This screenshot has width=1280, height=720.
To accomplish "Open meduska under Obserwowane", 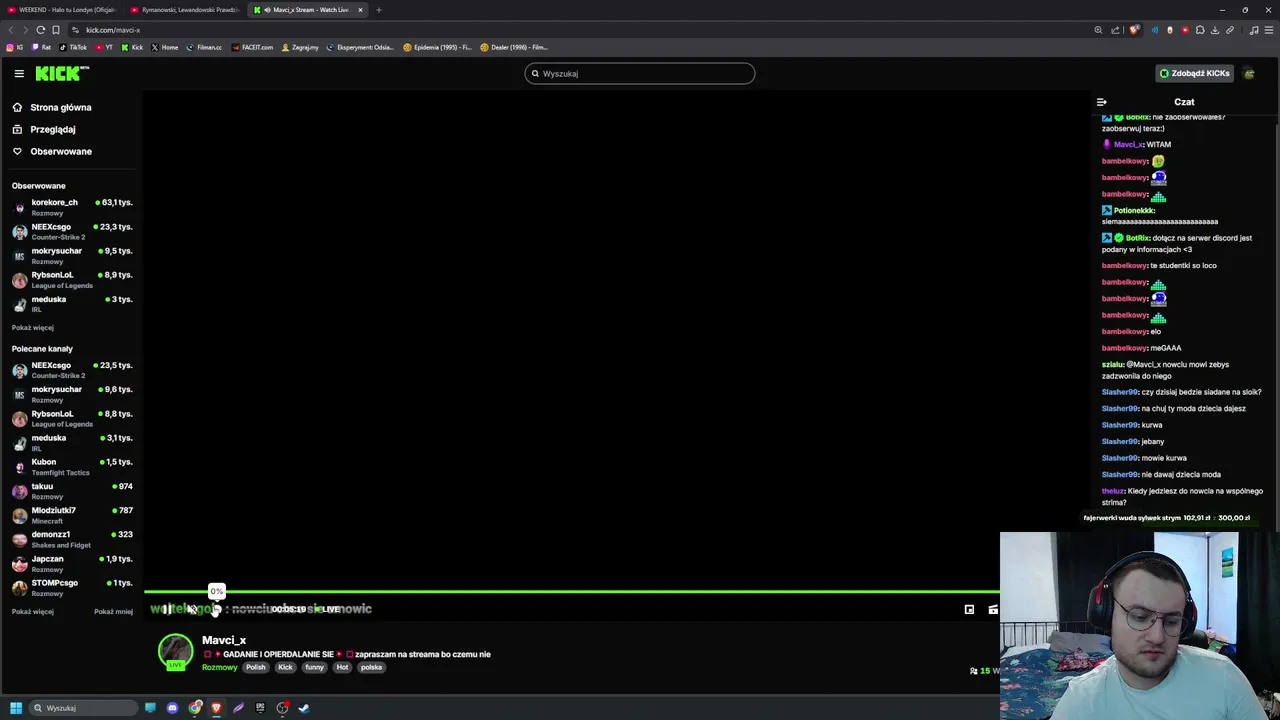I will pyautogui.click(x=72, y=304).
